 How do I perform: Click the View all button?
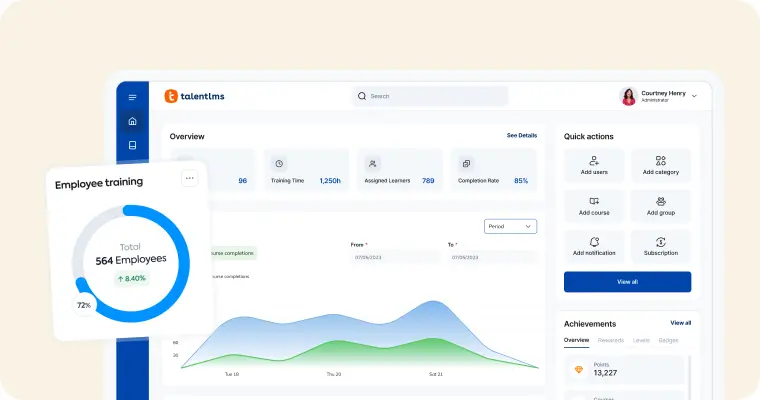(x=627, y=282)
